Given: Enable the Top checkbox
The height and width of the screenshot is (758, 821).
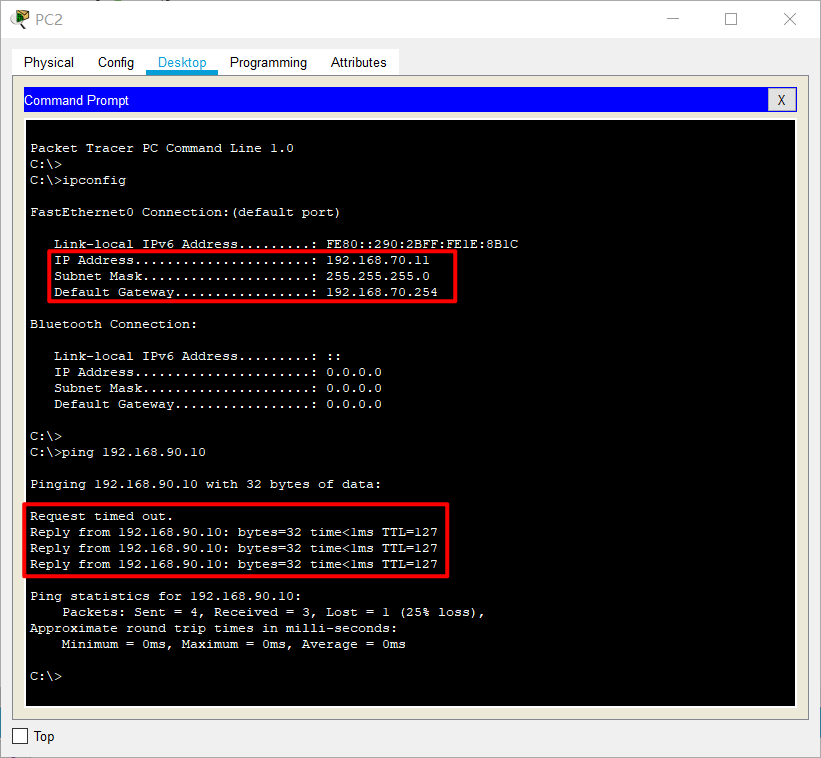Looking at the screenshot, I should click(20, 736).
